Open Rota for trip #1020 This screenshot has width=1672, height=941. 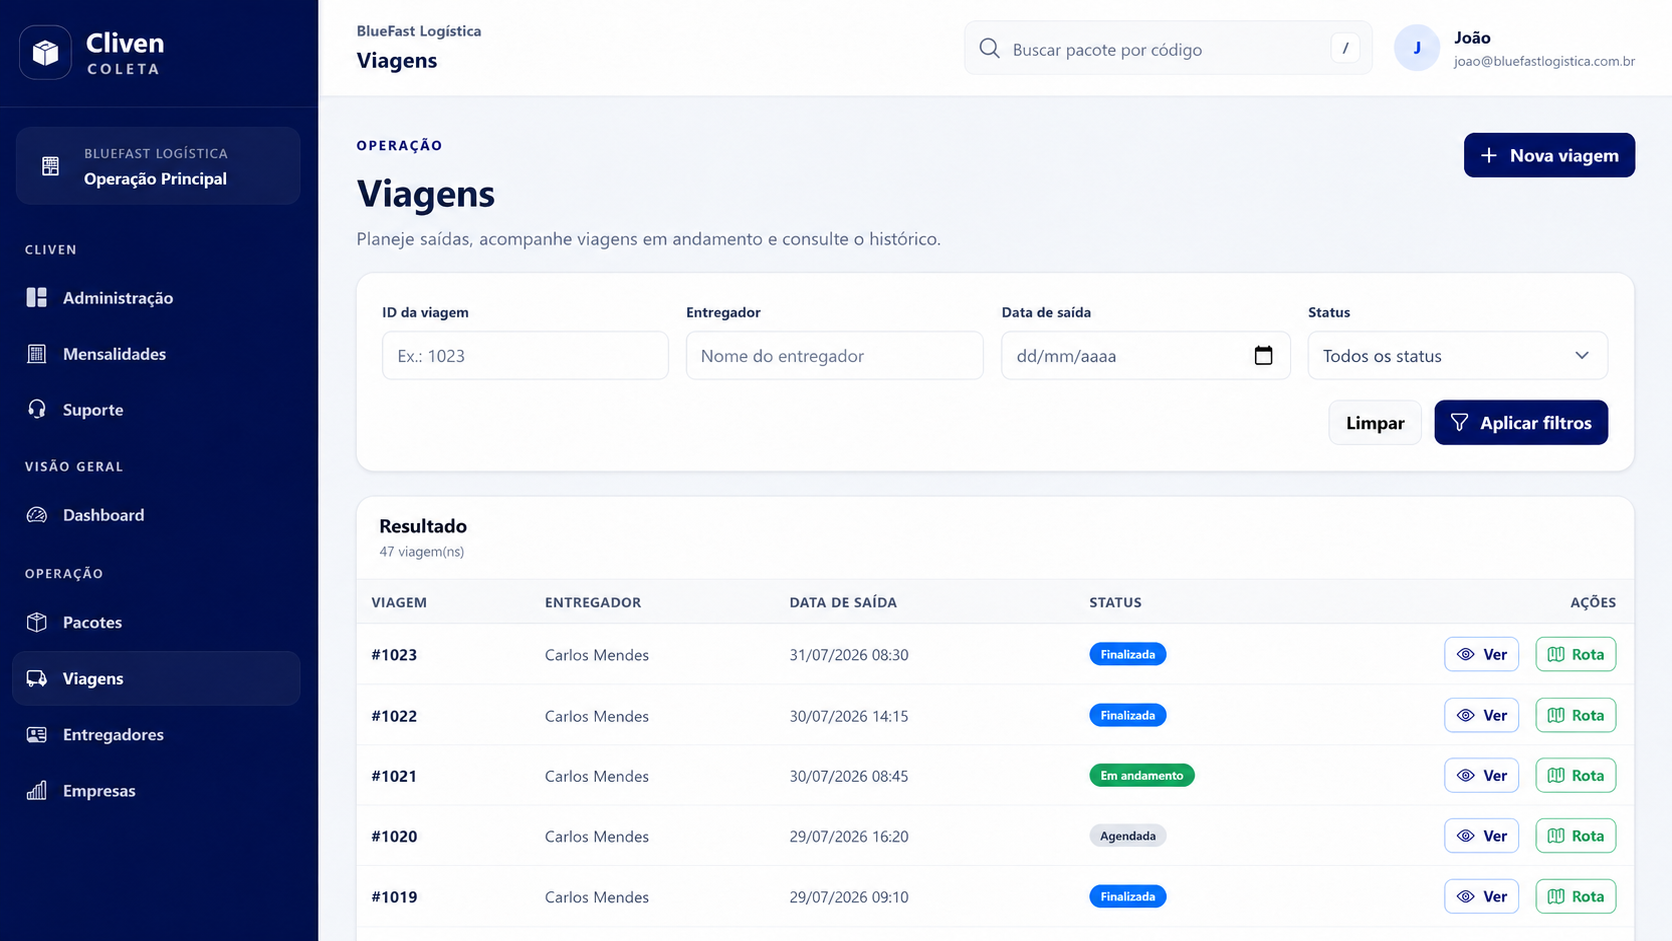pyautogui.click(x=1576, y=836)
